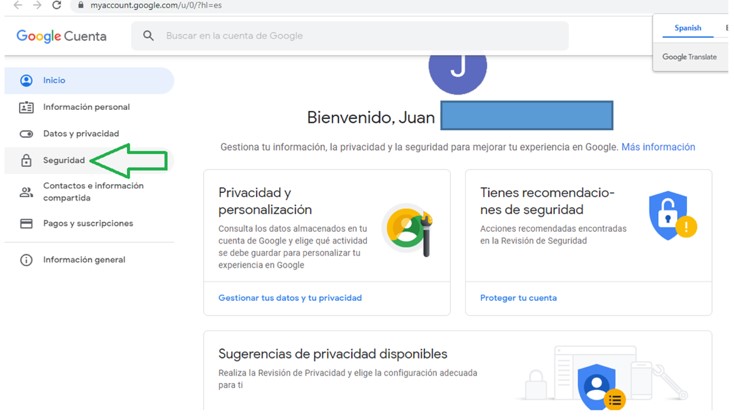The height and width of the screenshot is (418, 734).
Task: Click the padlock icon in the address bar
Action: tap(81, 5)
